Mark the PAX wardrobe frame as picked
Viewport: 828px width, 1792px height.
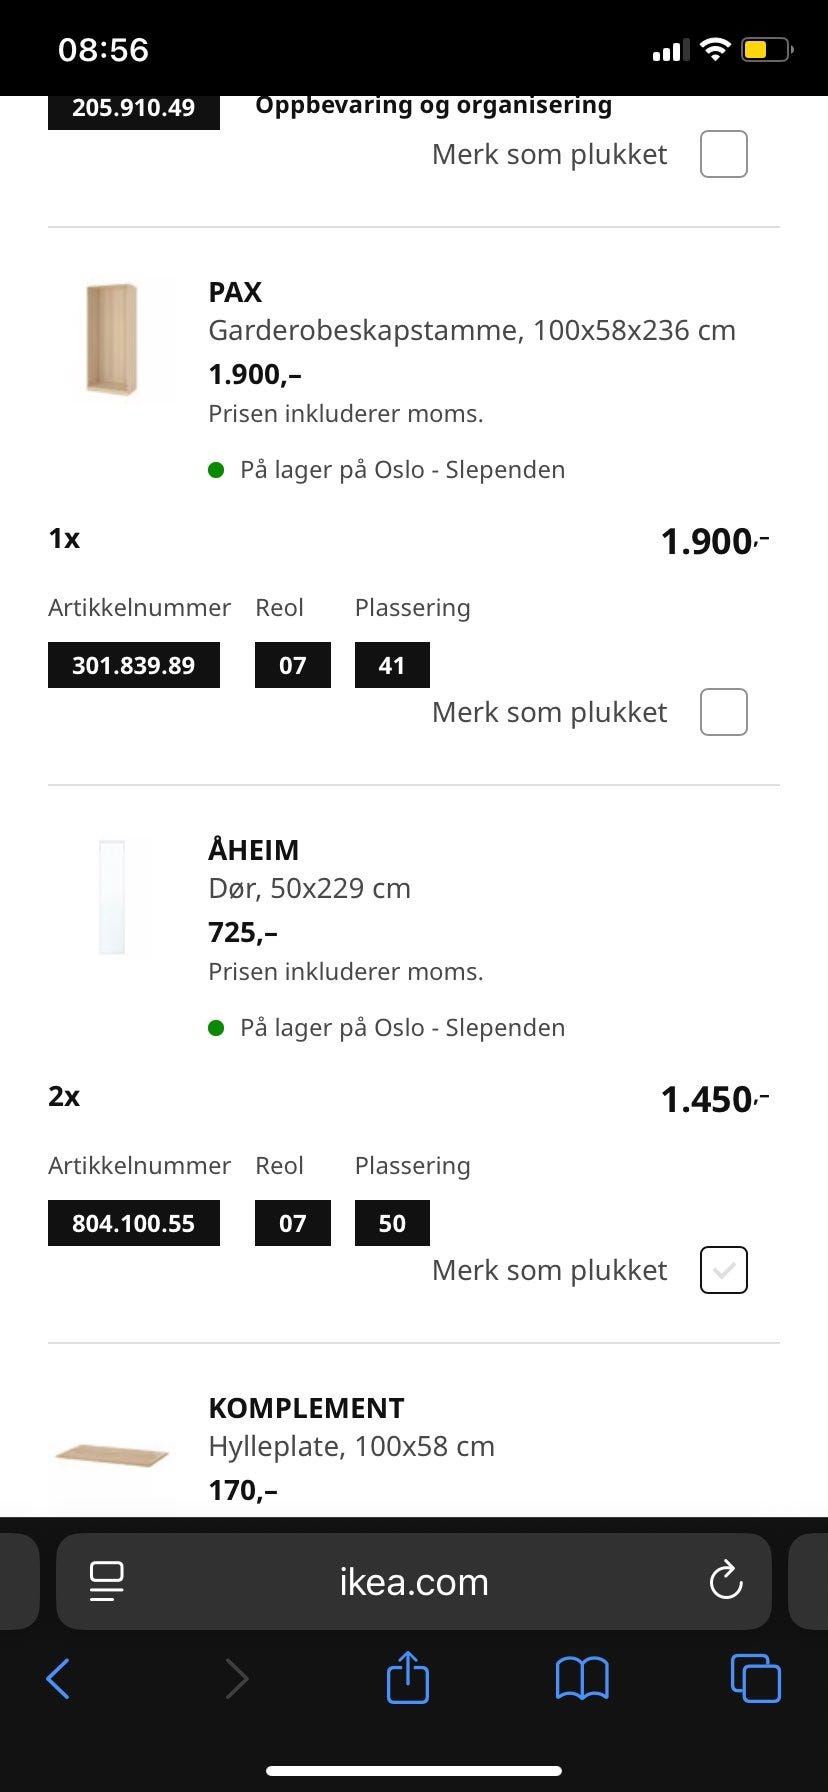coord(723,712)
